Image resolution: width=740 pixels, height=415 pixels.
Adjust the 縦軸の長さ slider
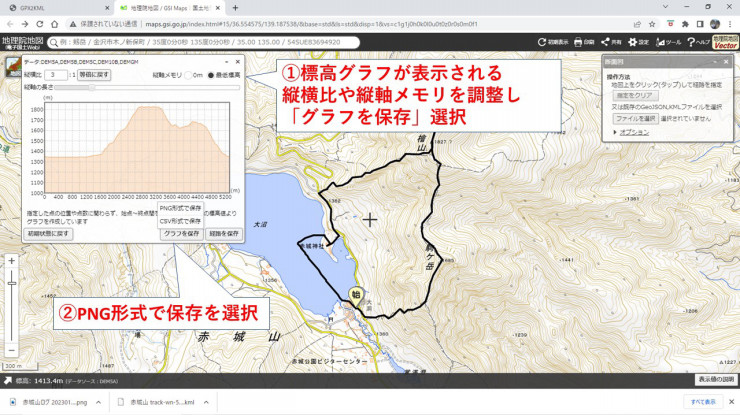(146, 87)
